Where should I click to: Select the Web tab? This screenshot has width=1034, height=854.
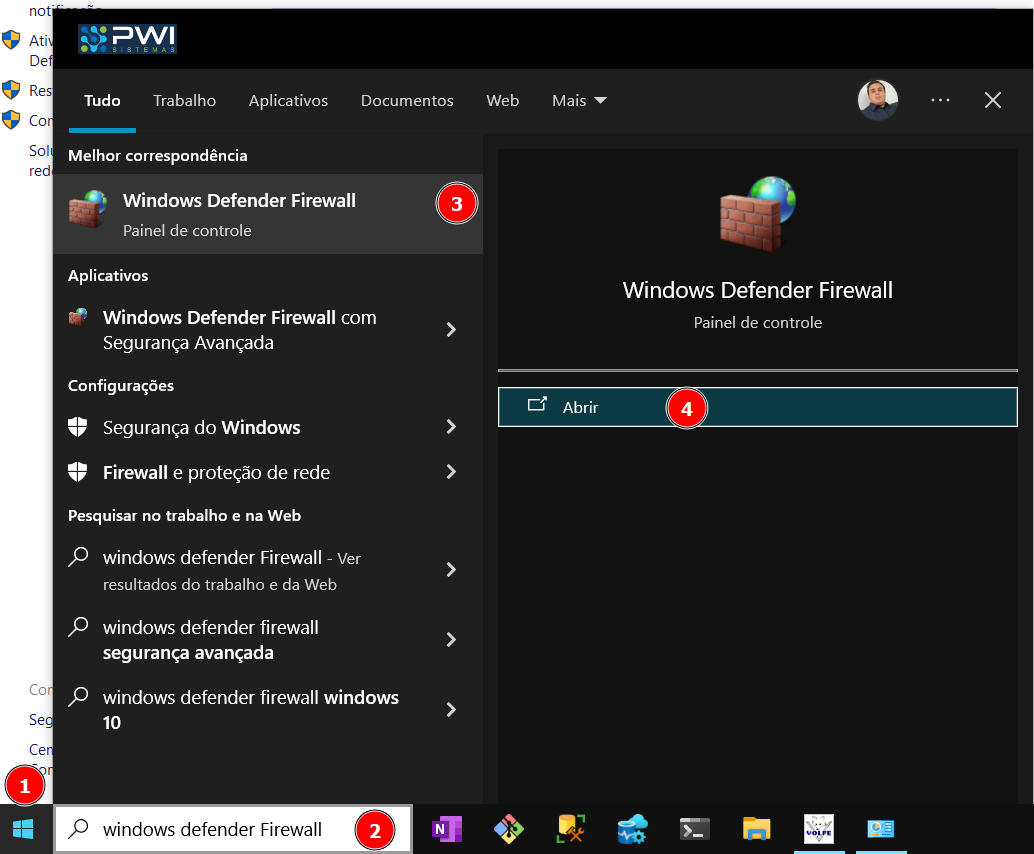click(x=502, y=101)
